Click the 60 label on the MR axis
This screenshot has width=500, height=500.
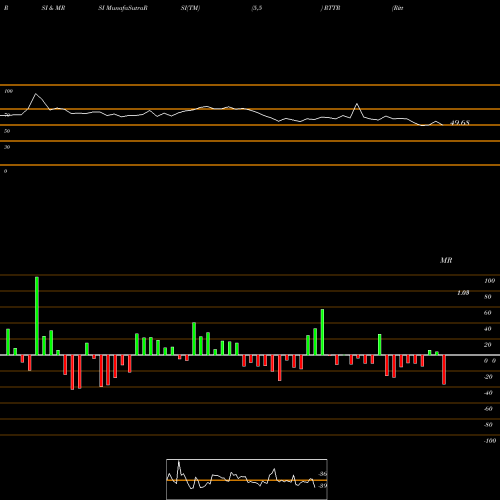488,313
